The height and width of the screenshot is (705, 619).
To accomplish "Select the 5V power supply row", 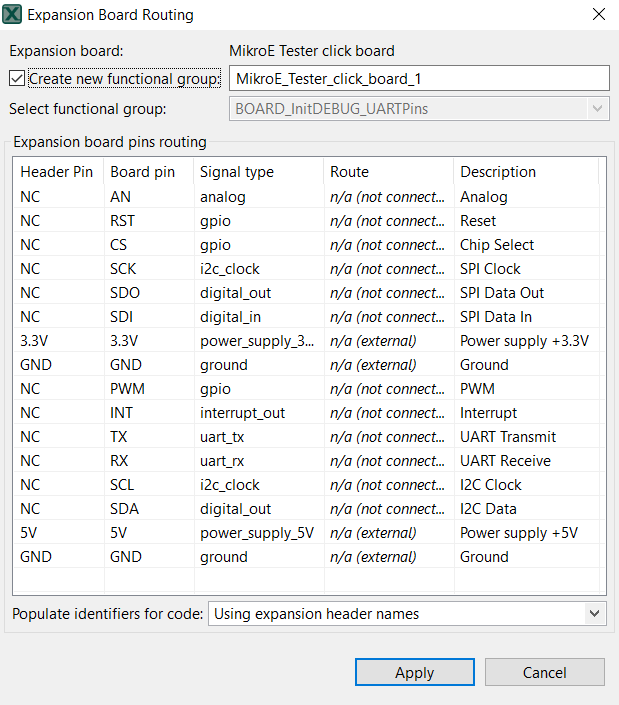I will tap(120, 533).
